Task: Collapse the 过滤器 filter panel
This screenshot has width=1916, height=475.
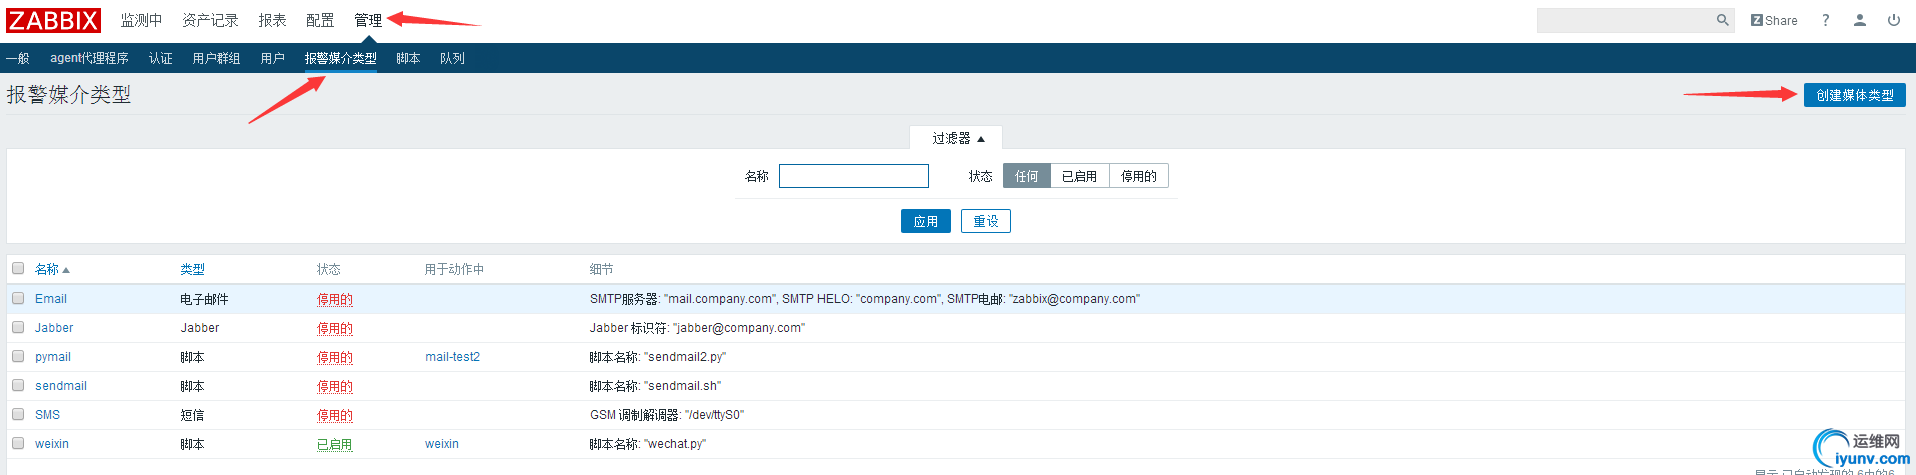Action: tap(958, 138)
